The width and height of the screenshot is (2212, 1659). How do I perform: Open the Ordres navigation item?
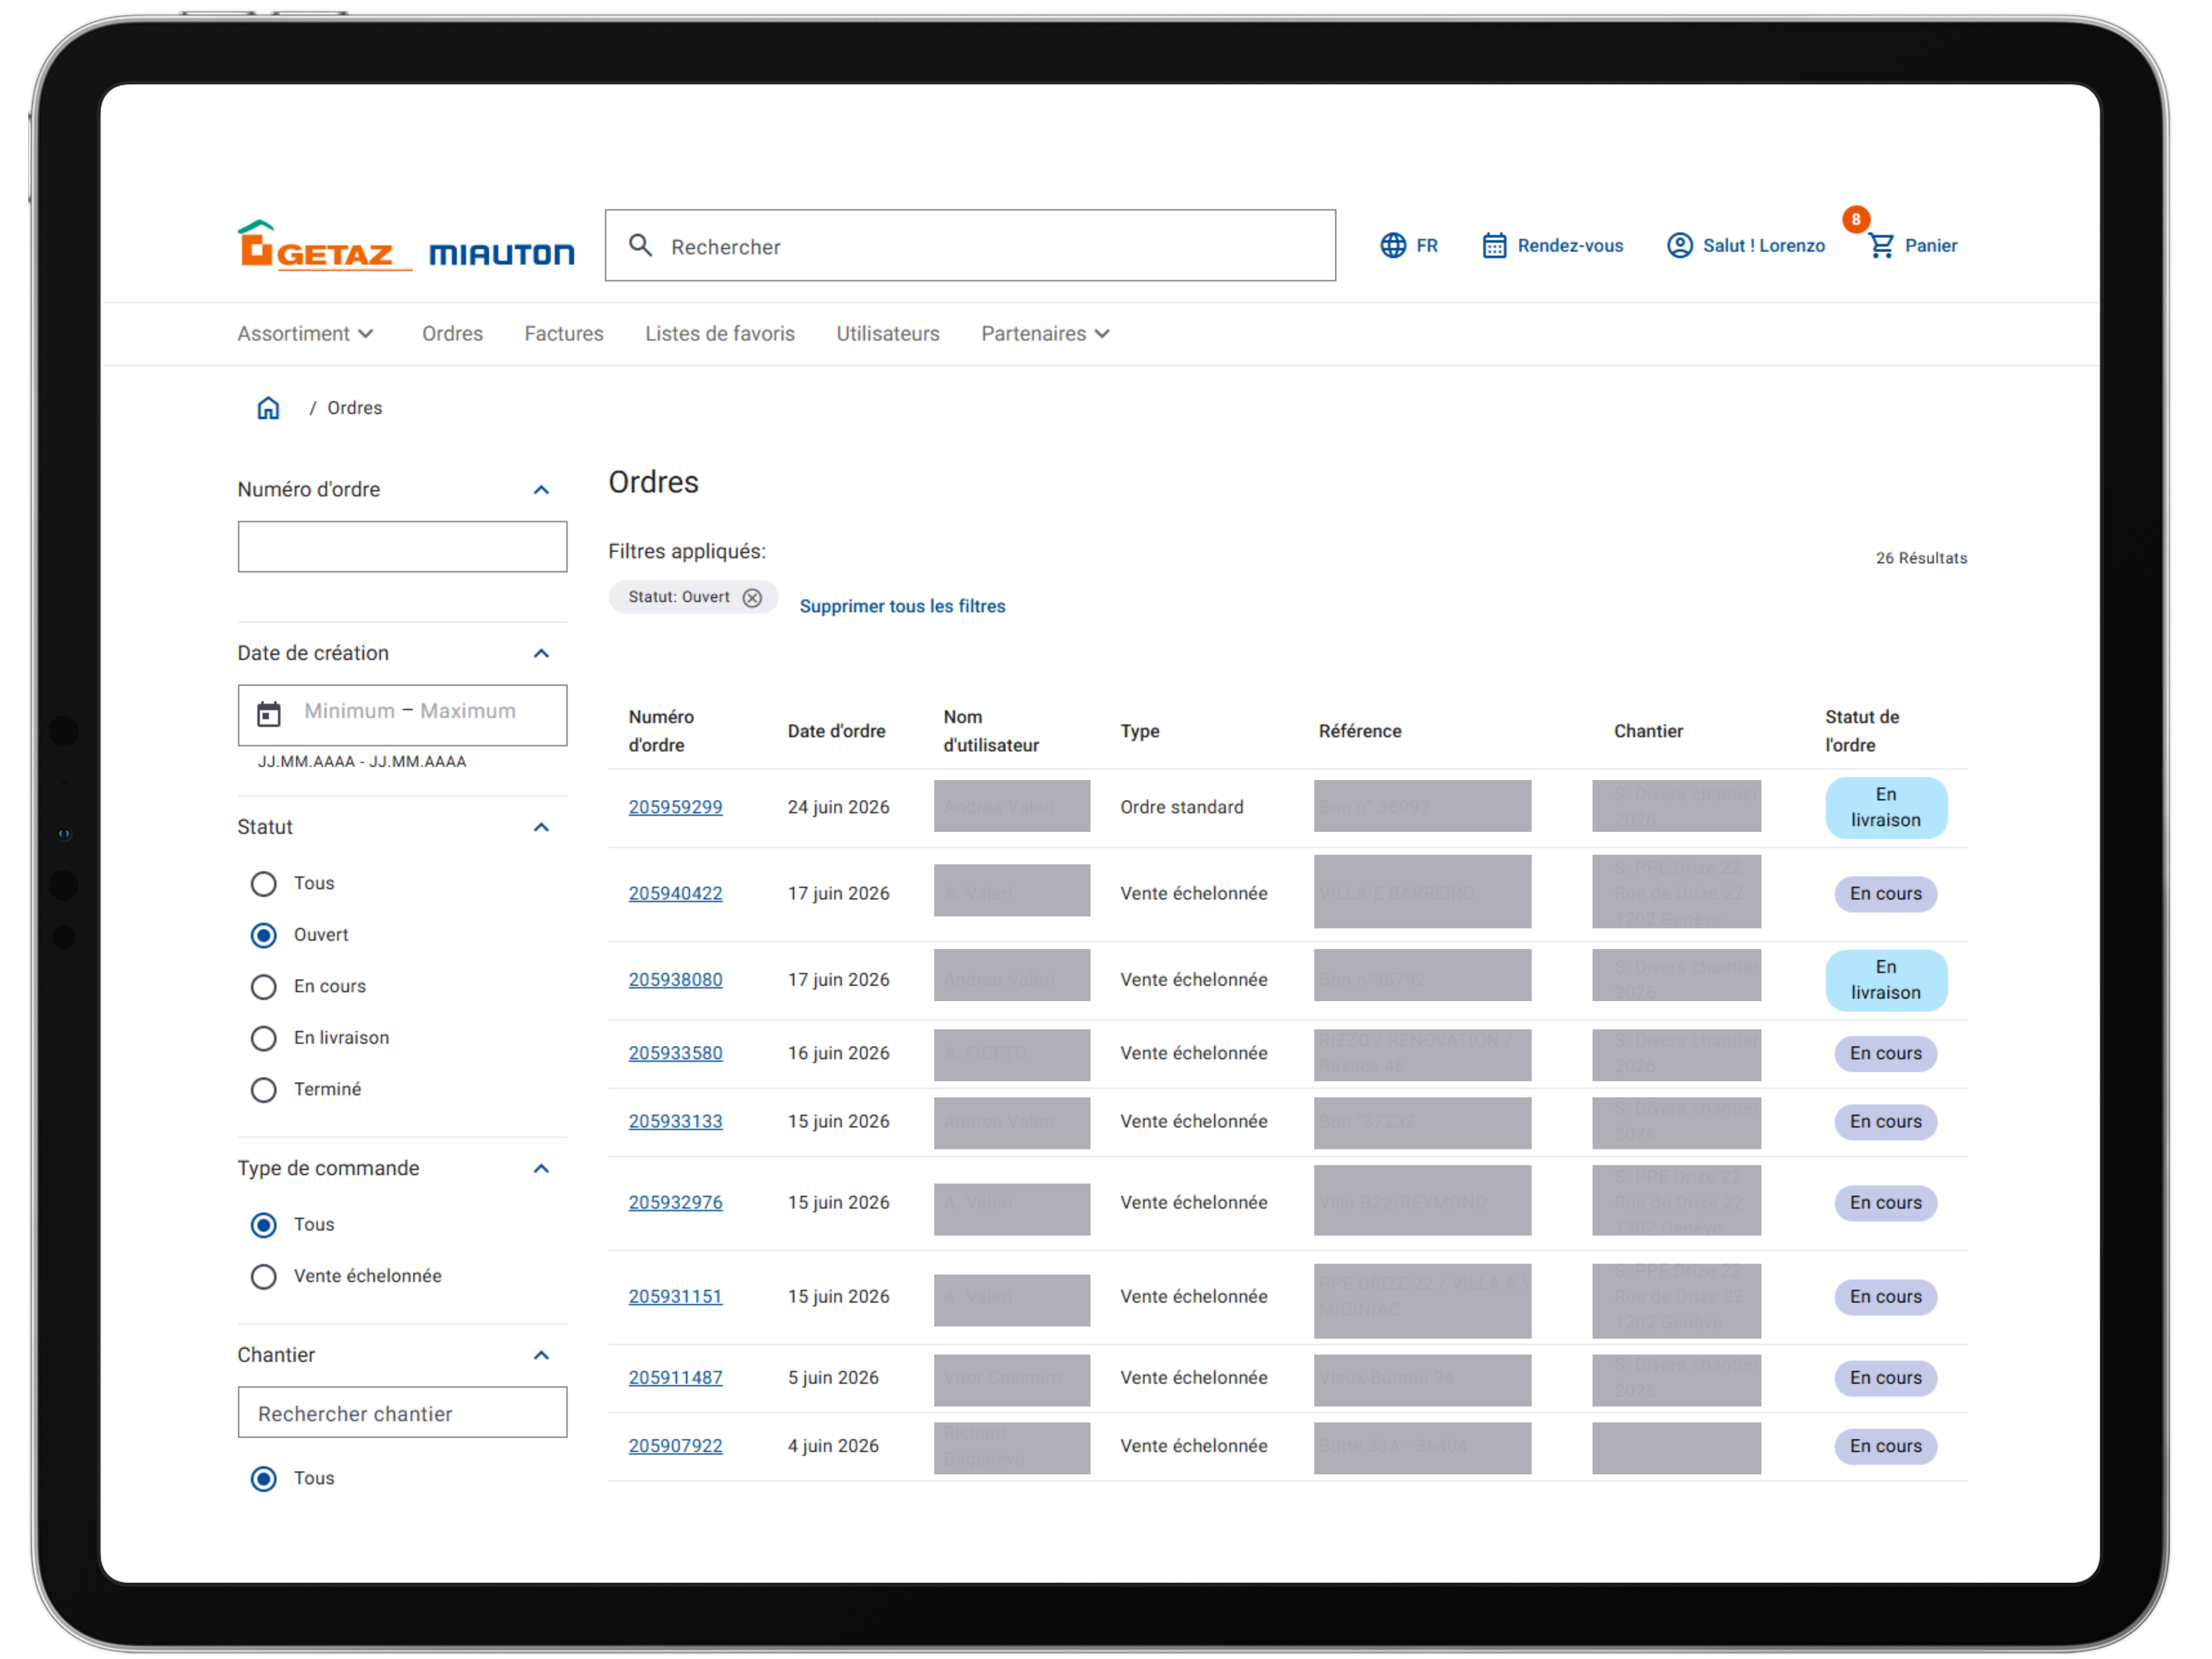452,334
